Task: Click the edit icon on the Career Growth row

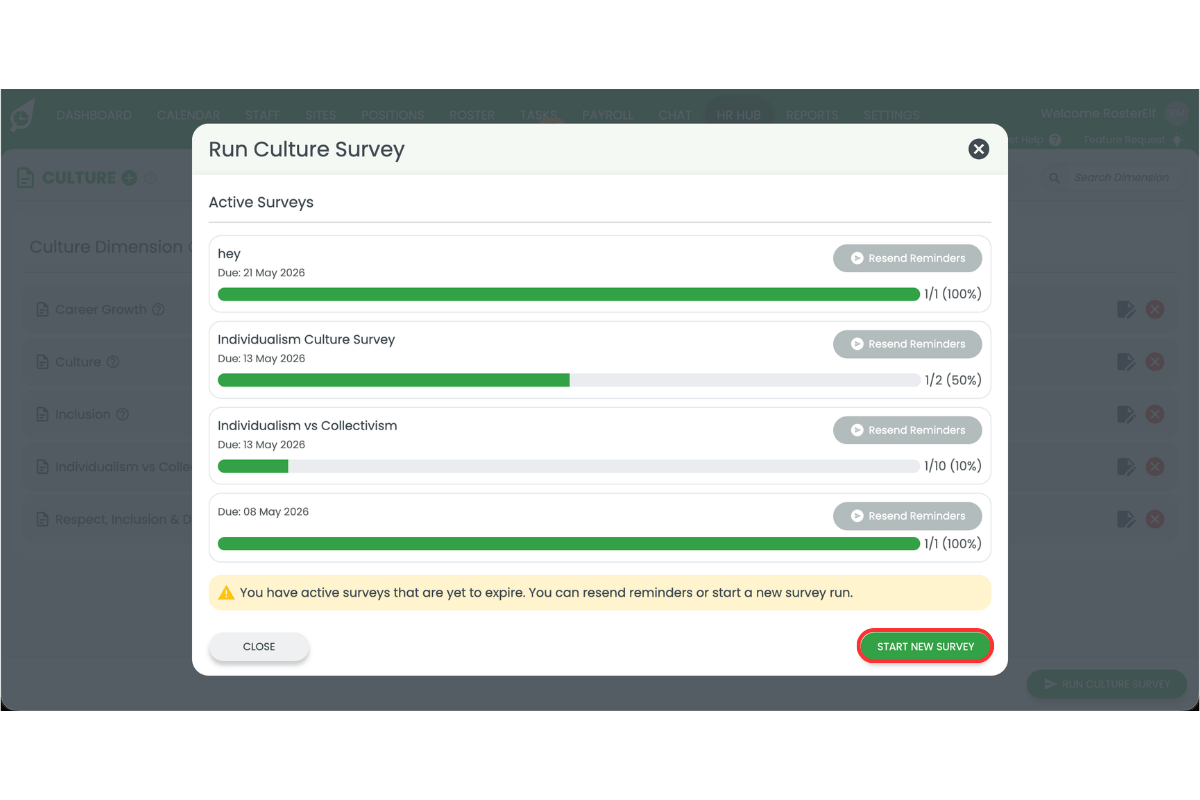Action: click(1126, 309)
